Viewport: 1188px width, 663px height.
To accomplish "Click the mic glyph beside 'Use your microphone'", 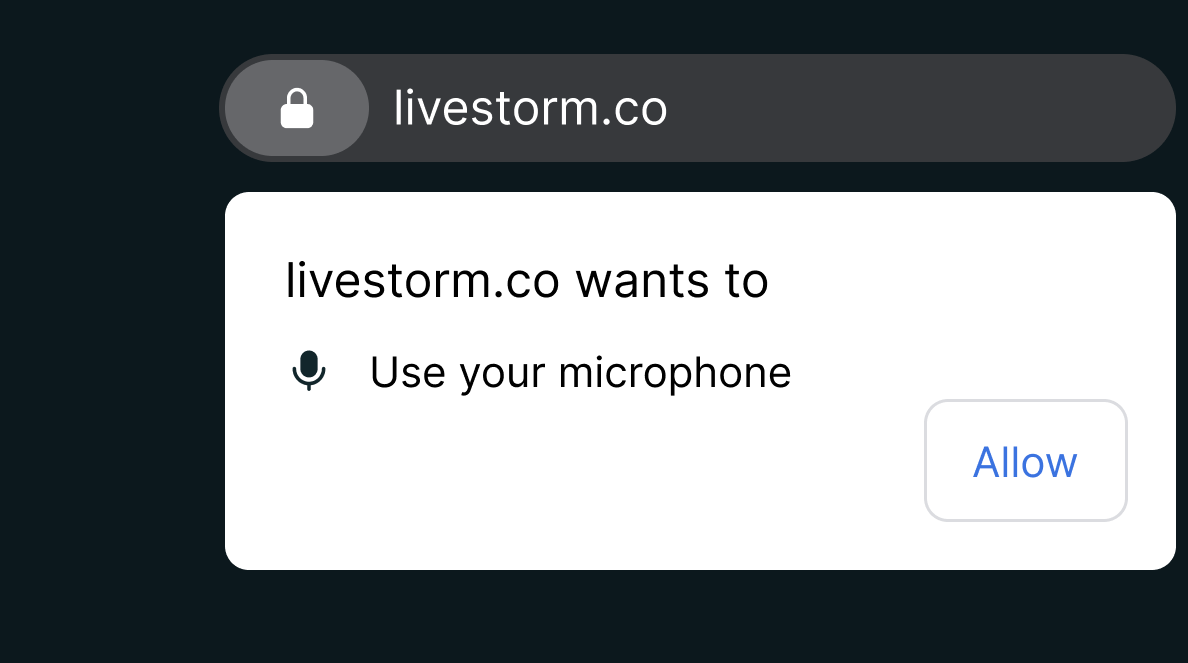I will point(309,371).
